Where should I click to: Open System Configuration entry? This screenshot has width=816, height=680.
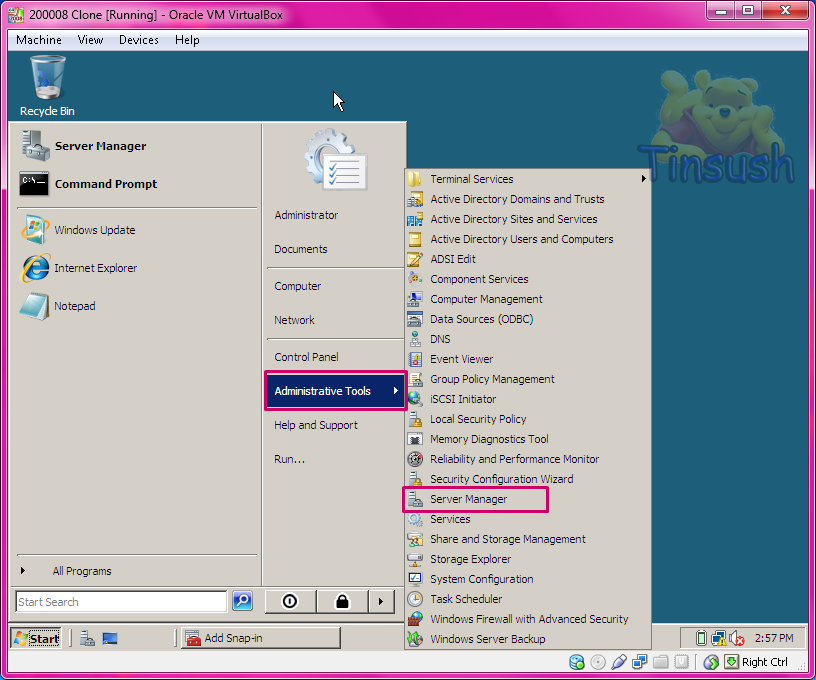point(528,579)
